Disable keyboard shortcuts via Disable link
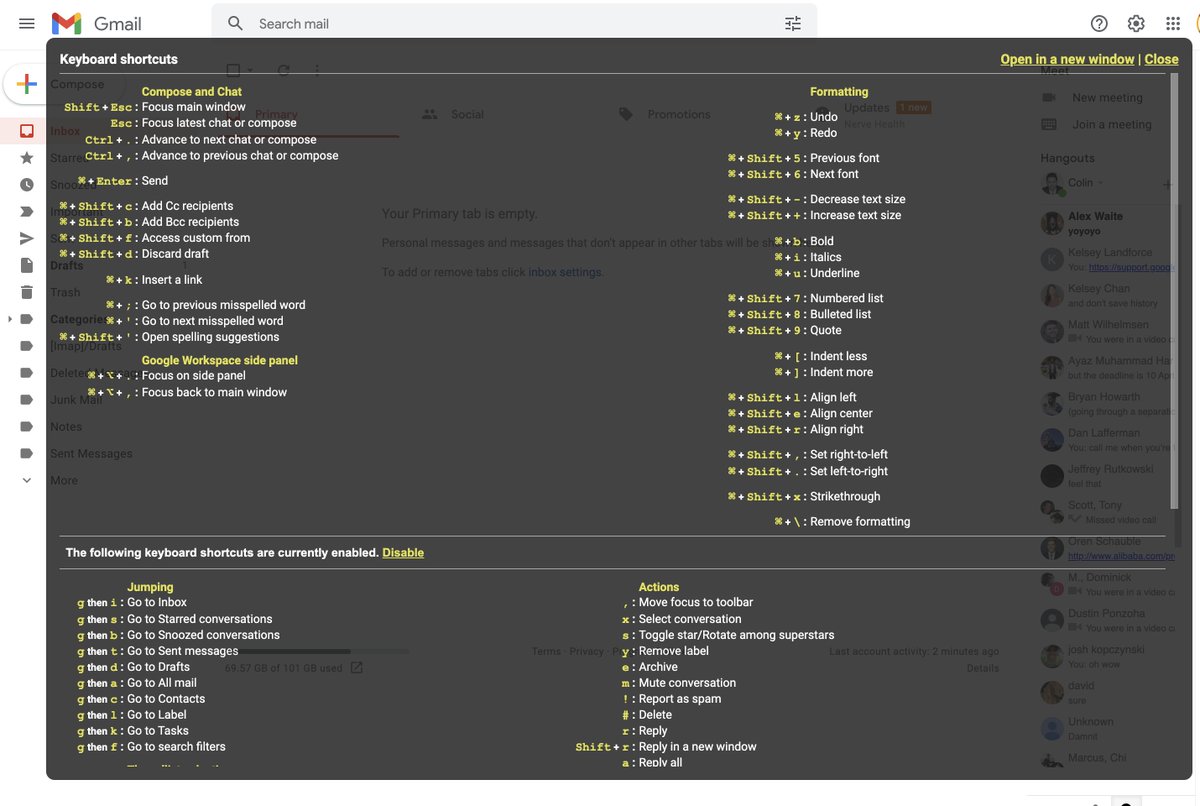 click(403, 552)
